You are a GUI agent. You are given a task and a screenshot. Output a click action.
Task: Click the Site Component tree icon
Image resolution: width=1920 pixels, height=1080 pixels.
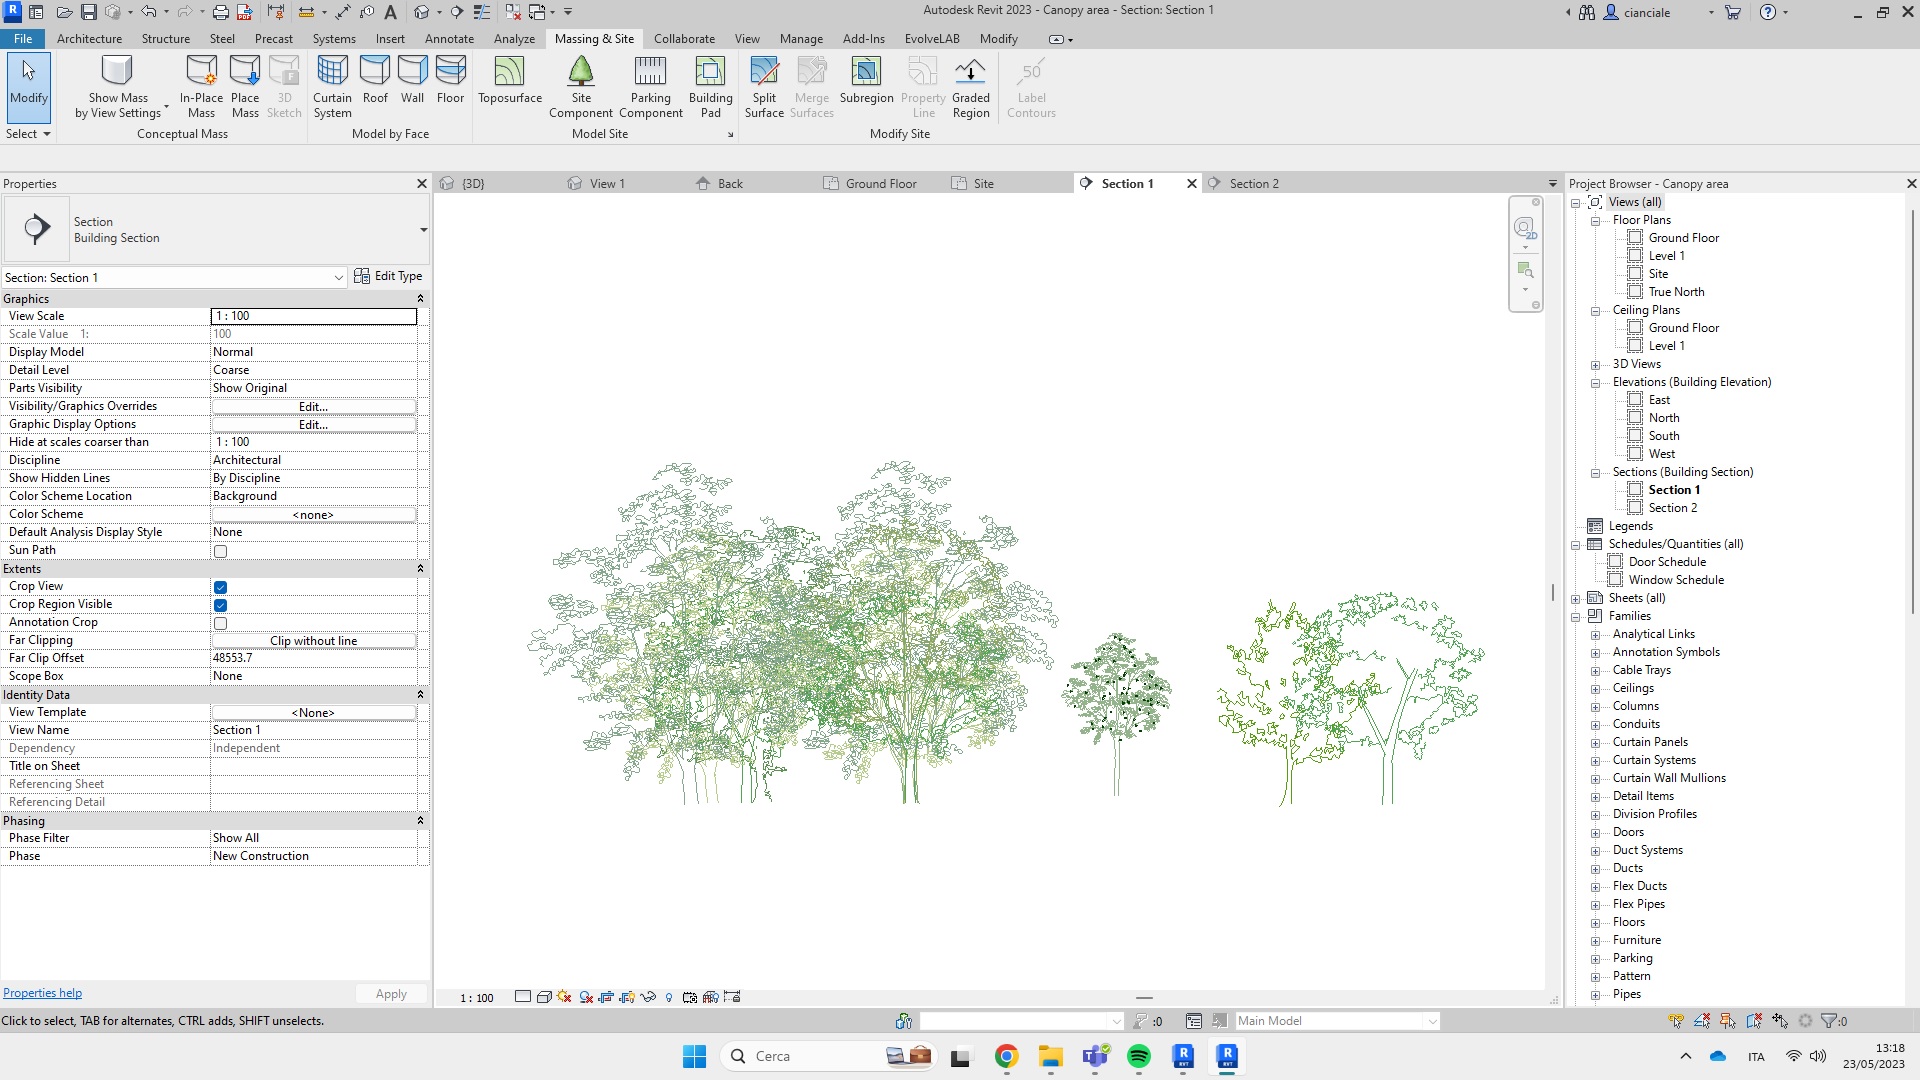point(581,72)
